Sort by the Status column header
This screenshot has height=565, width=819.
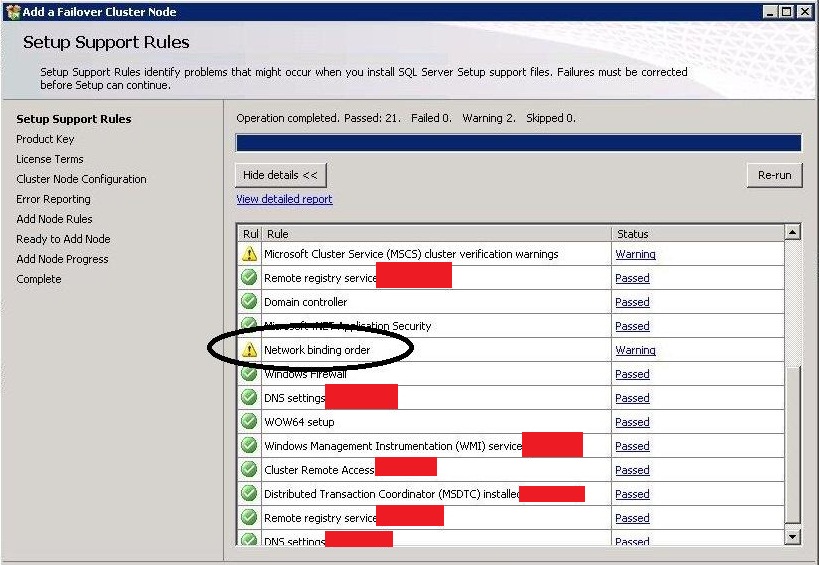point(698,233)
